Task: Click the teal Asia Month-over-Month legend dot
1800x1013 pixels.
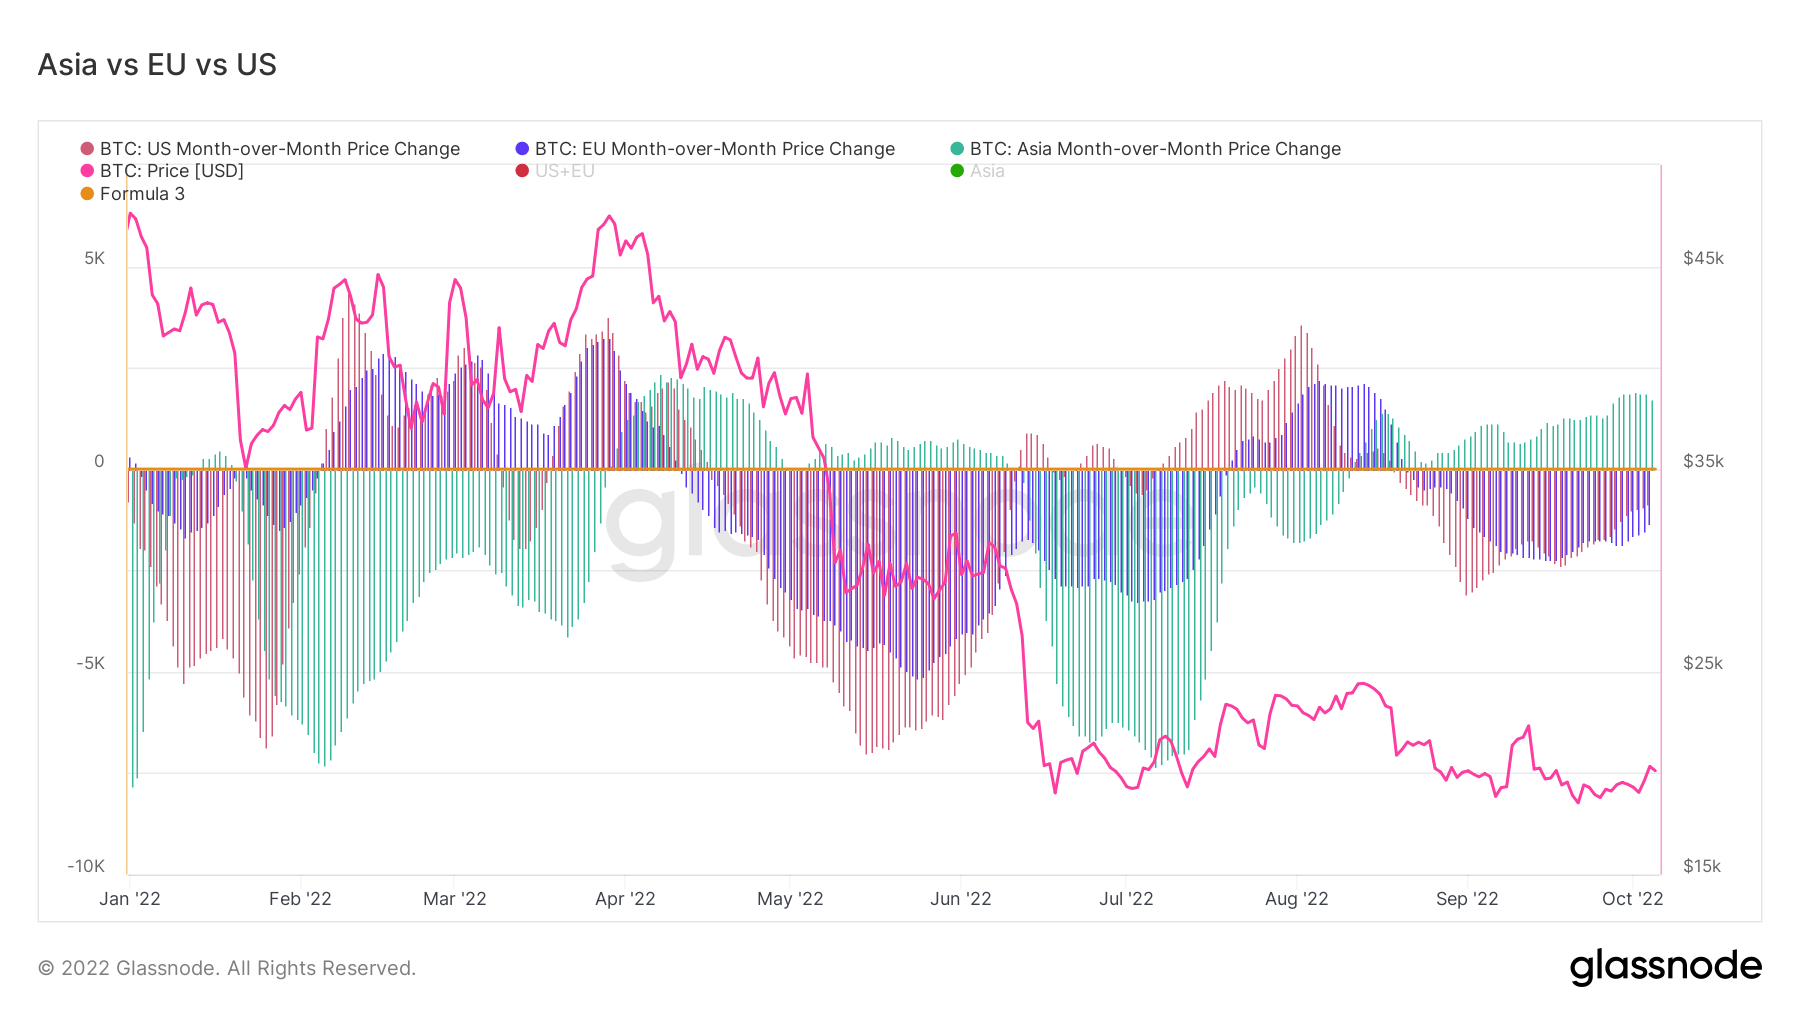Action: [957, 149]
